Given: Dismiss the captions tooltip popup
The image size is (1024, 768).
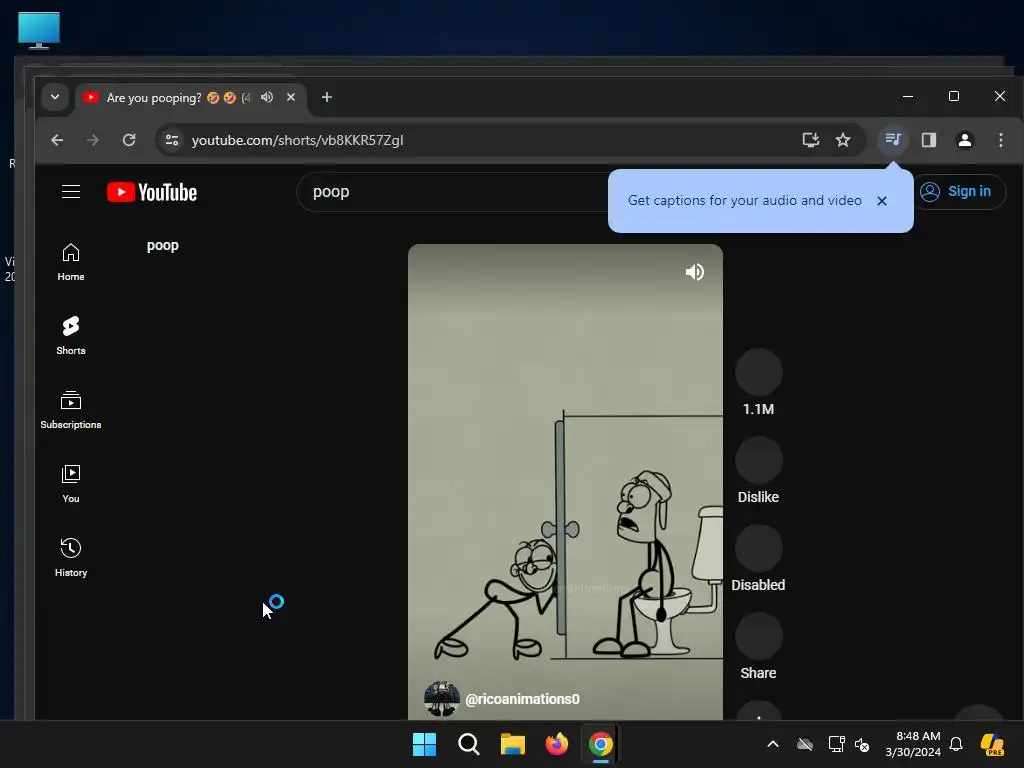Looking at the screenshot, I should (882, 200).
